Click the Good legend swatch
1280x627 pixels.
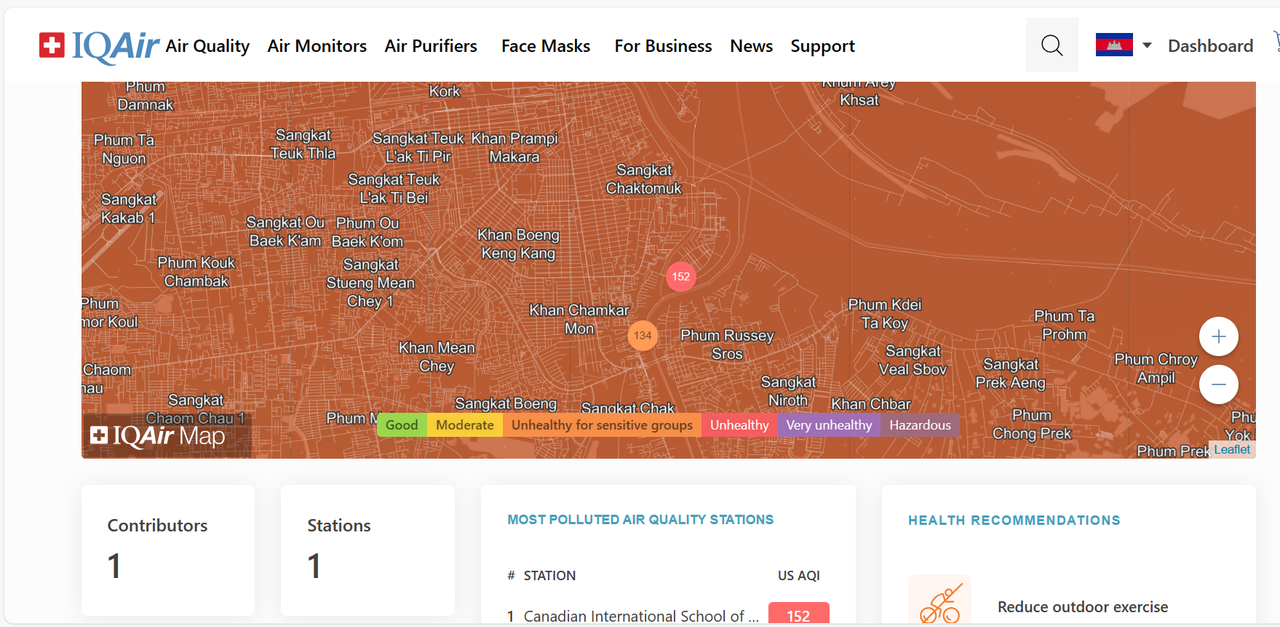pos(402,425)
